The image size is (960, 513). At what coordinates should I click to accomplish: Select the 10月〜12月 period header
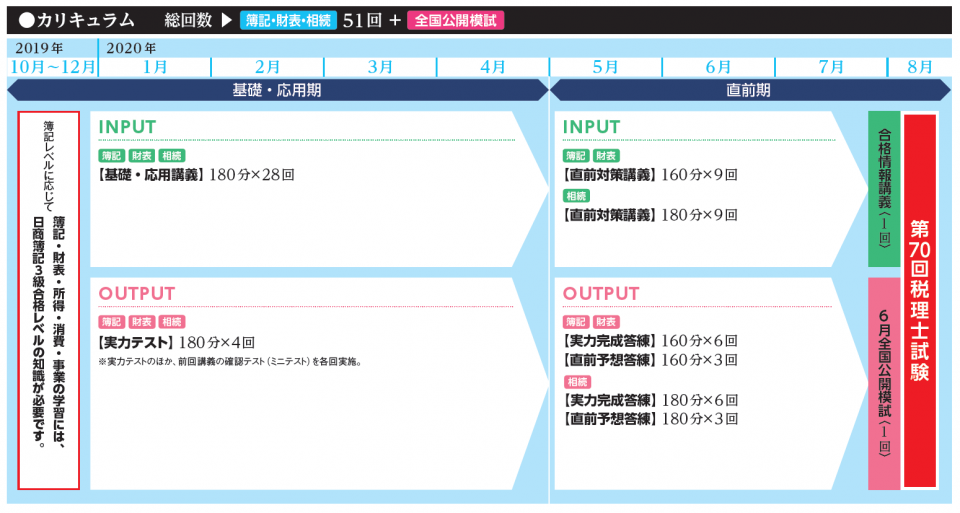(x=52, y=67)
